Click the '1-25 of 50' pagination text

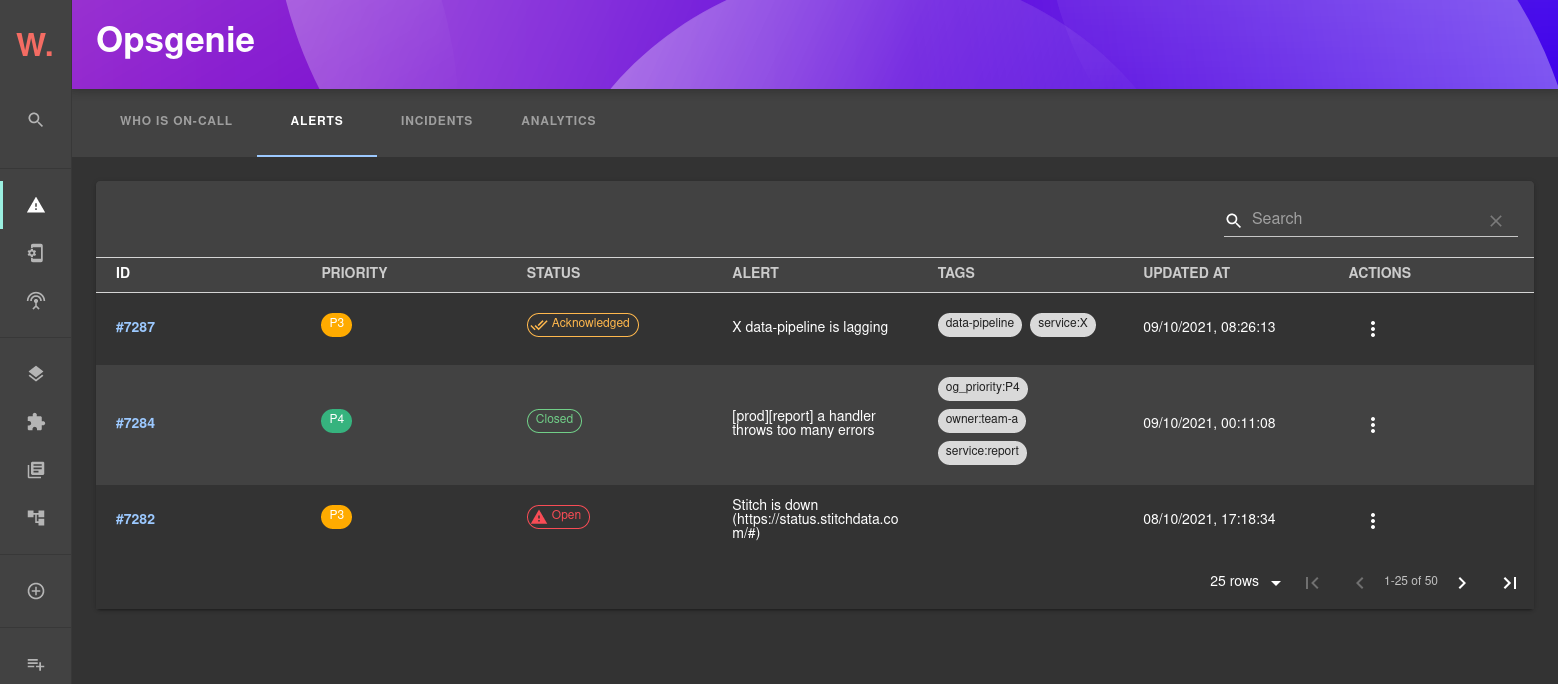[x=1411, y=581]
